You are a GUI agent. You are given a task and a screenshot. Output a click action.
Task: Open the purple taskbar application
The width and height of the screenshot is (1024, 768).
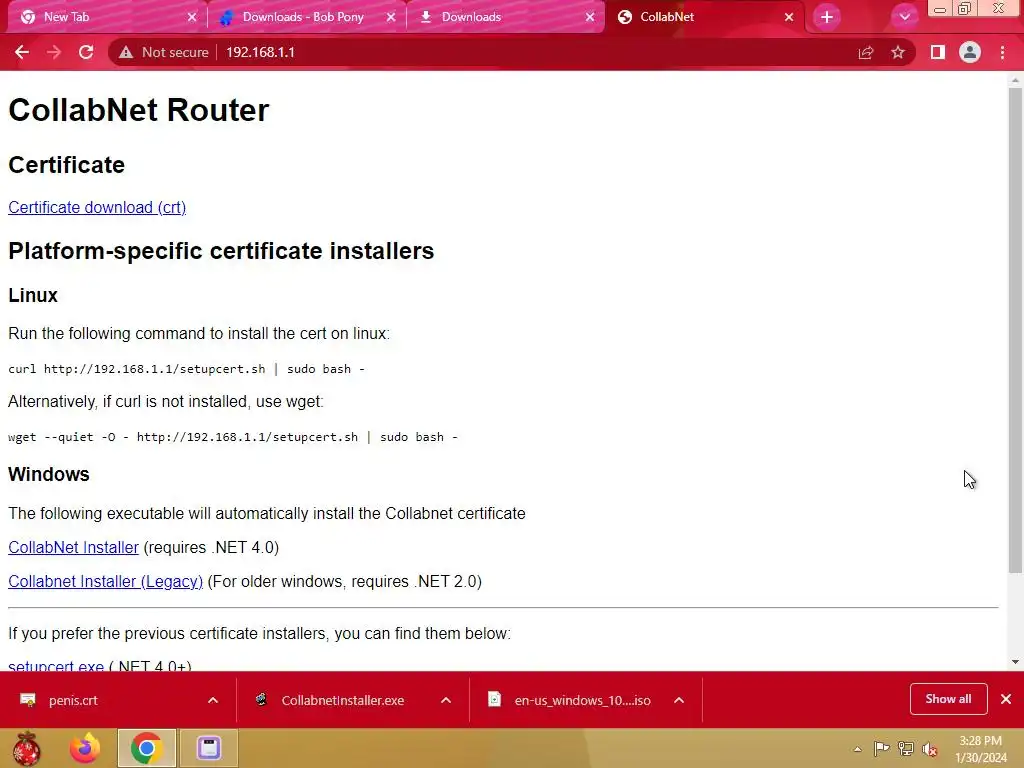[209, 748]
